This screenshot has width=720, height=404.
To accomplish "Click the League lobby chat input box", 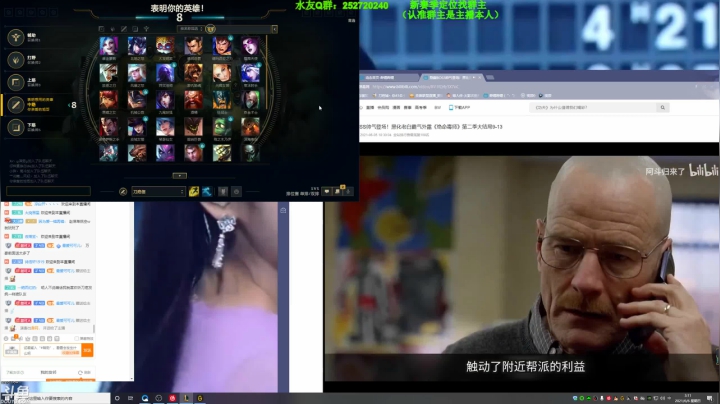I will [48, 191].
